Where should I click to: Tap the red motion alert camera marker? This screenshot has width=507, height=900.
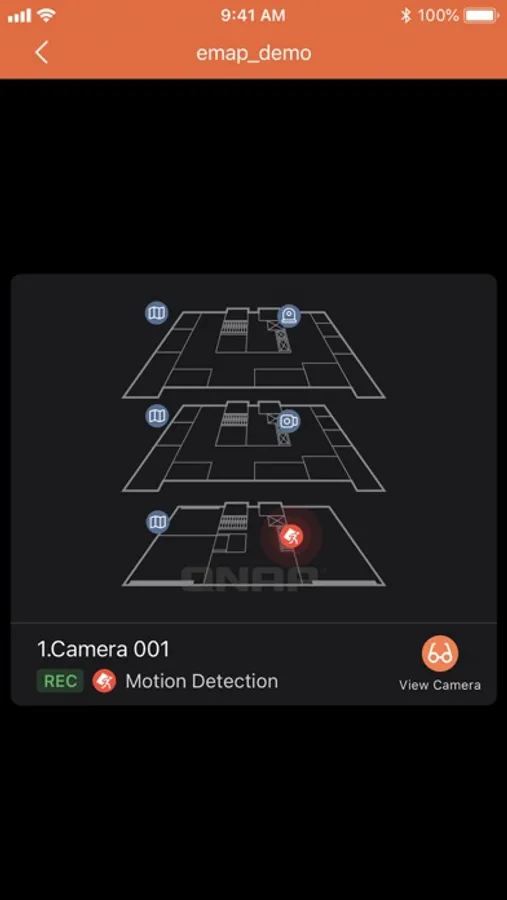pos(292,536)
